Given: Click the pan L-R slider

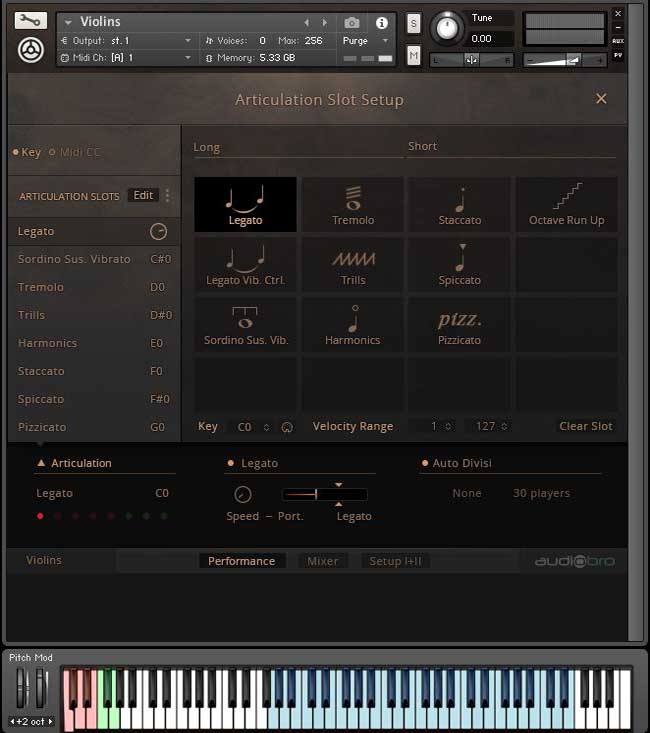Looking at the screenshot, I should (471, 60).
